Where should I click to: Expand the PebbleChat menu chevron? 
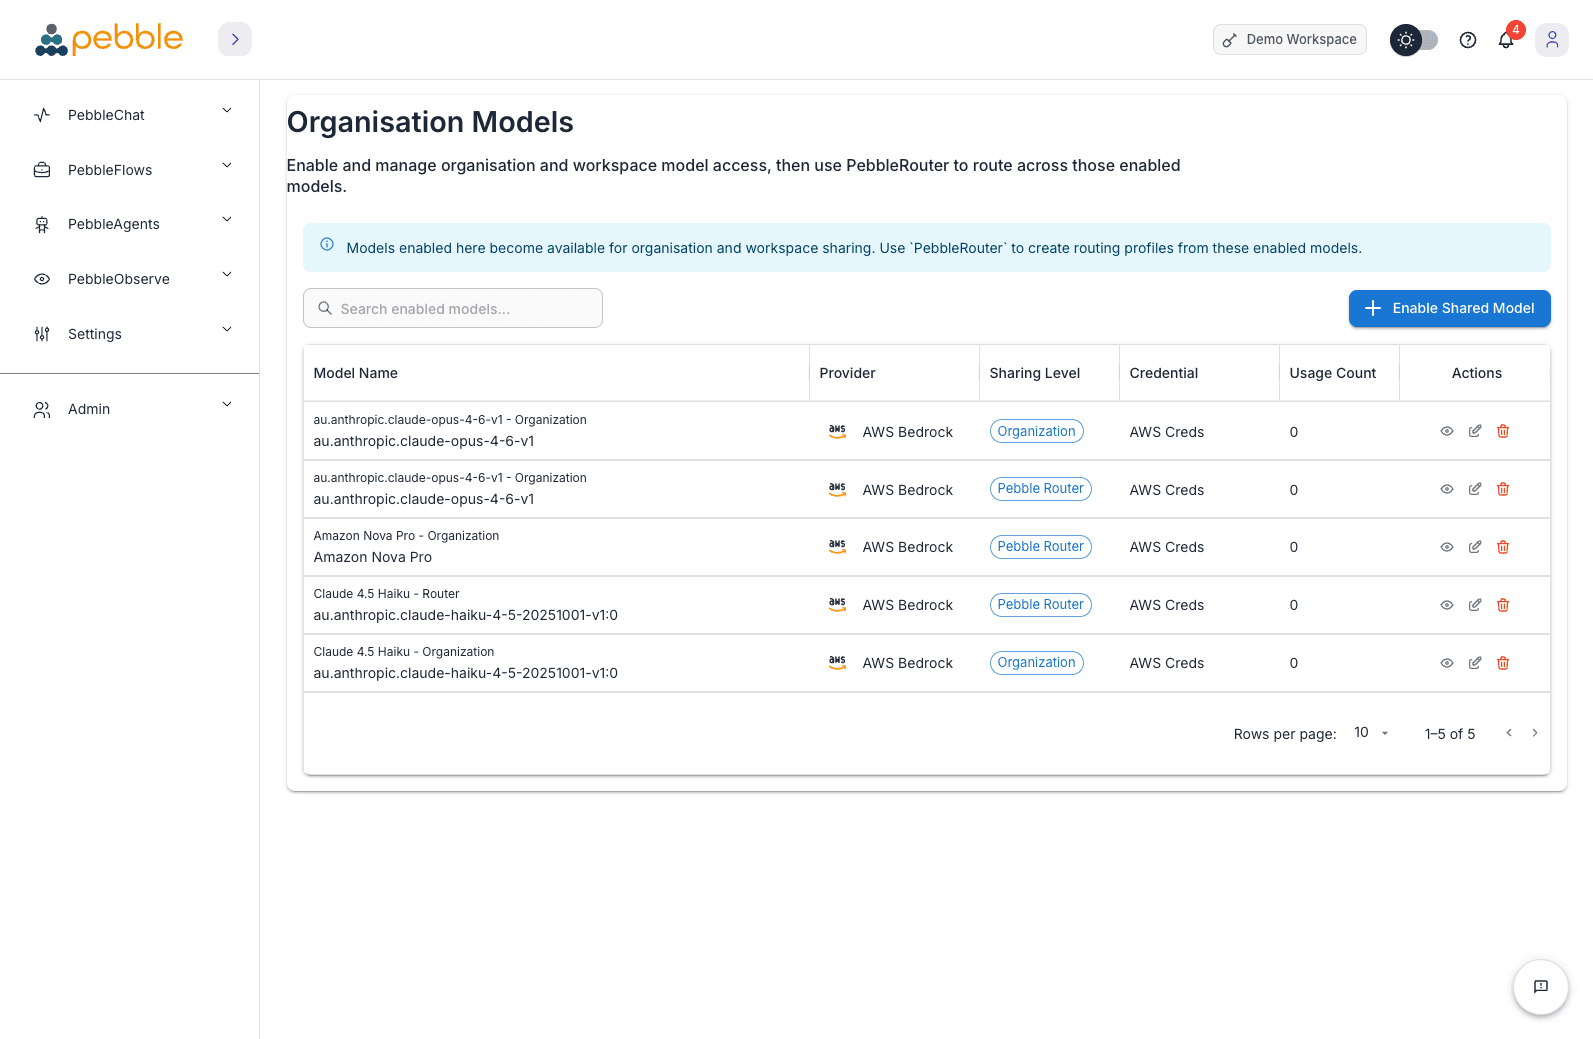pyautogui.click(x=227, y=110)
